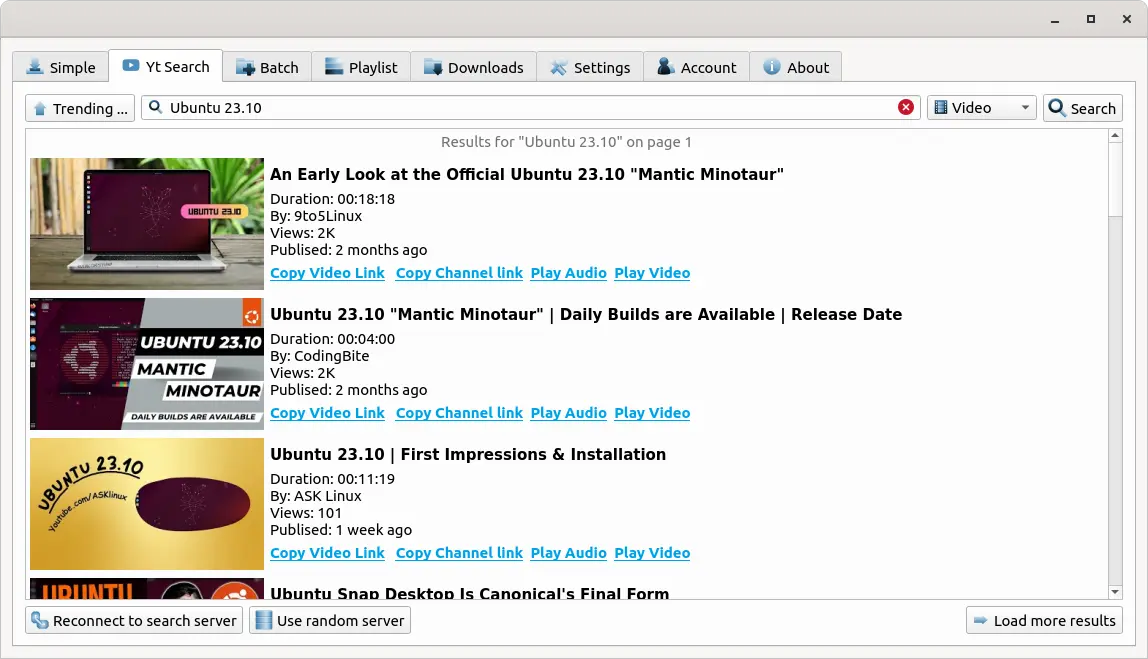This screenshot has height=659, width=1148.
Task: Click Reconnect to search server
Action: point(133,620)
